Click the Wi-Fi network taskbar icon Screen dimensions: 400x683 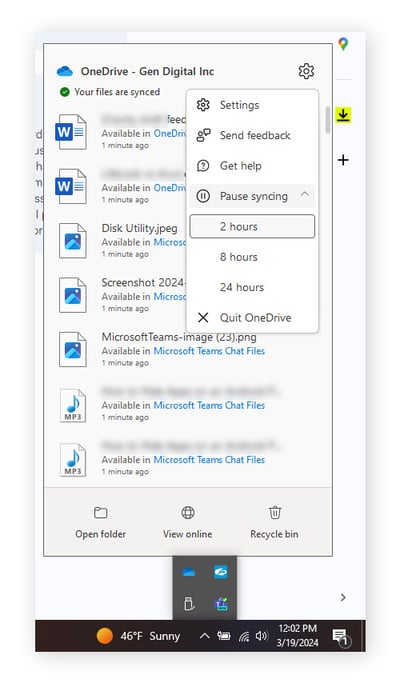[244, 637]
